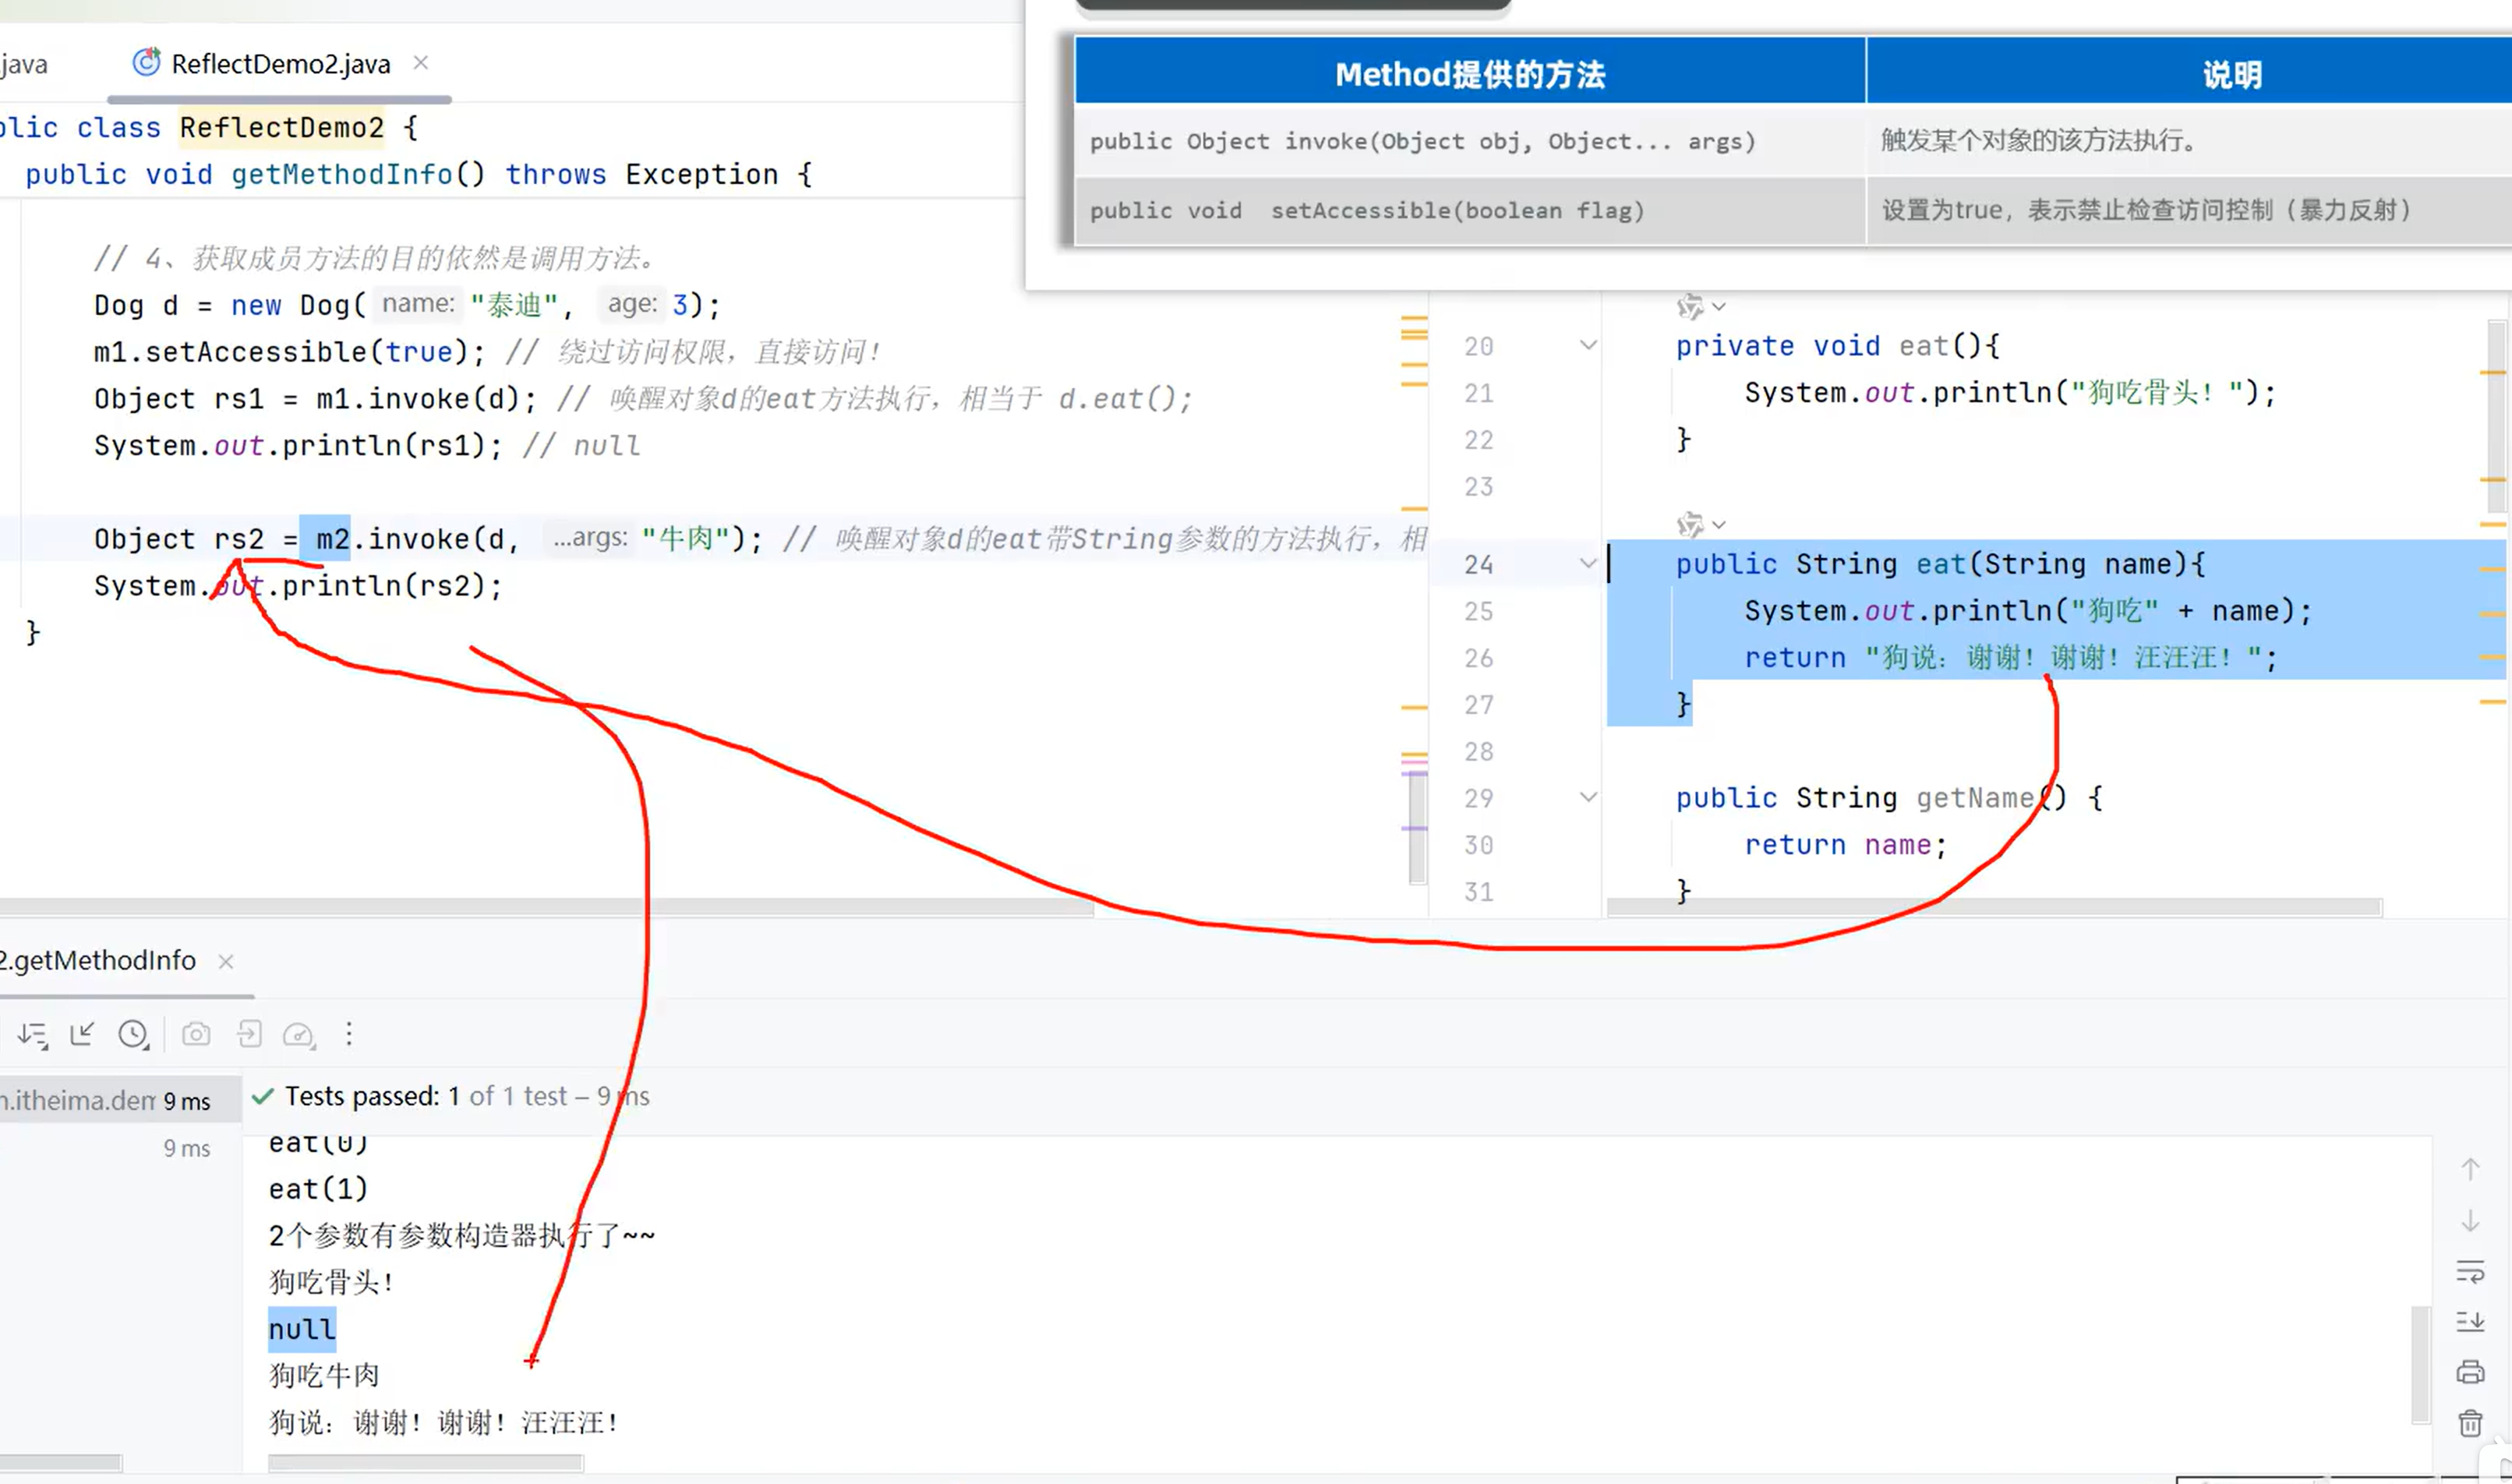Collapse the fold arrow at line 29
The height and width of the screenshot is (1484, 2512).
[x=1588, y=798]
